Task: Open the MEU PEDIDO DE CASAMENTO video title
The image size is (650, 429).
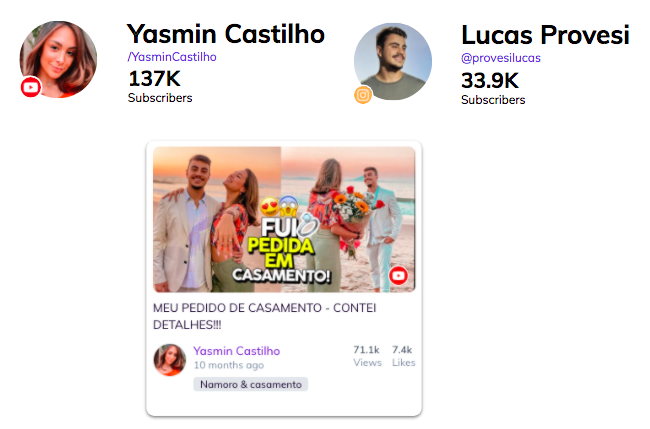Action: click(x=264, y=316)
